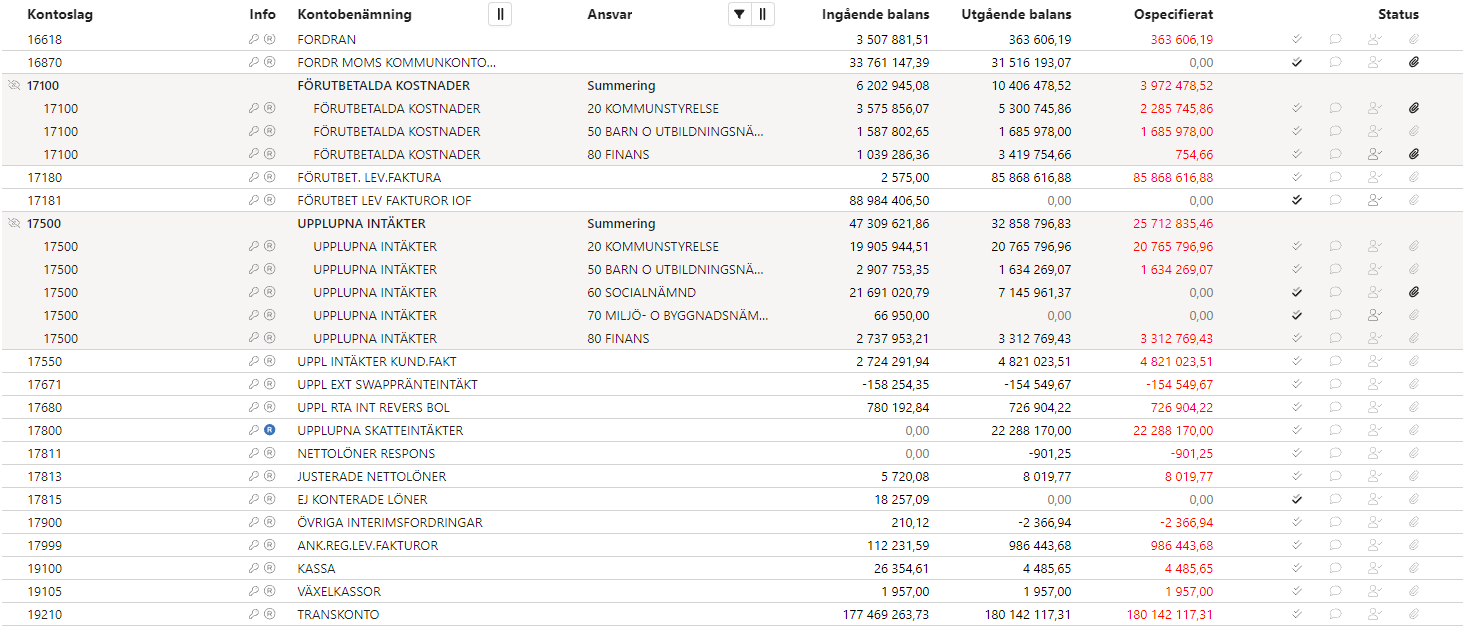Open the comment bubble for 17180 FÖRUTBET. LEV.FAKTURA

1335,177
